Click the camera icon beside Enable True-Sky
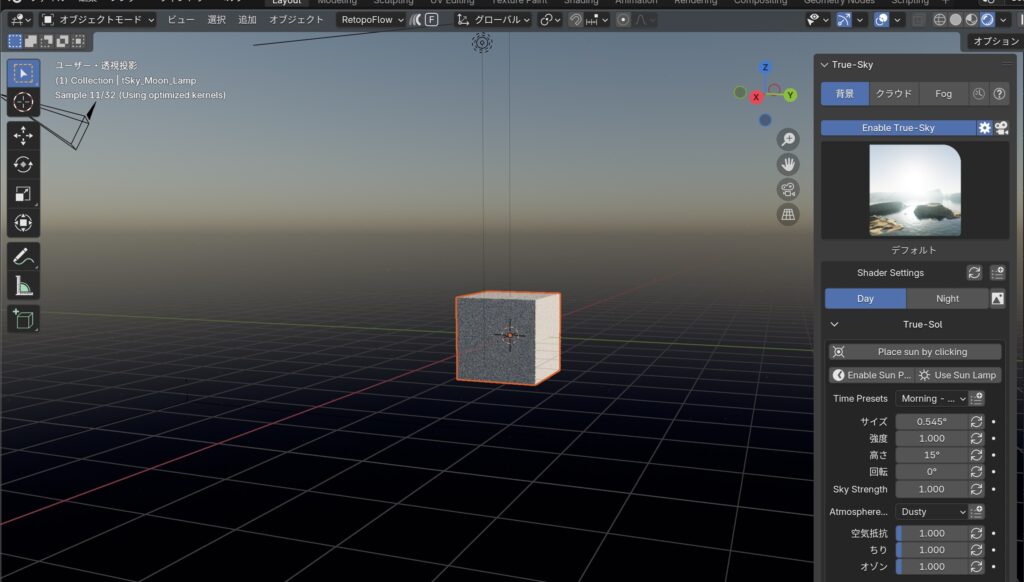1024x582 pixels. (x=1001, y=128)
